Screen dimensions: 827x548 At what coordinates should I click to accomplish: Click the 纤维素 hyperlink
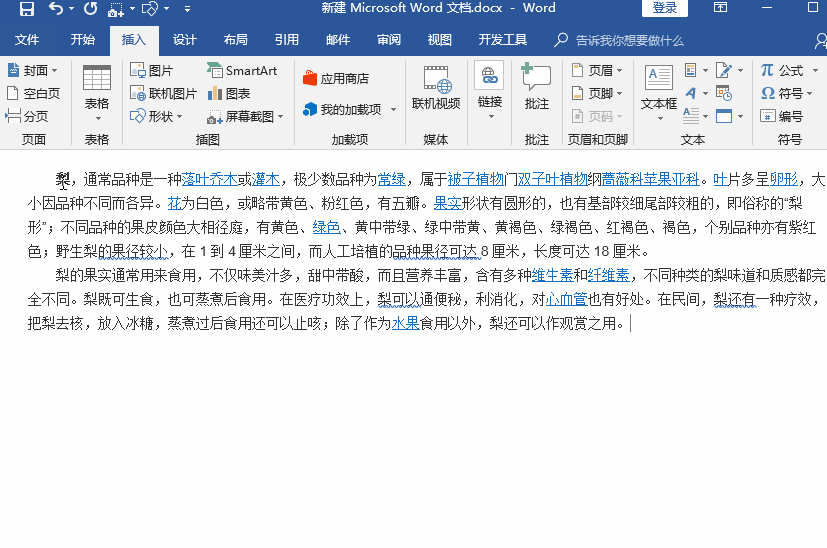click(608, 275)
